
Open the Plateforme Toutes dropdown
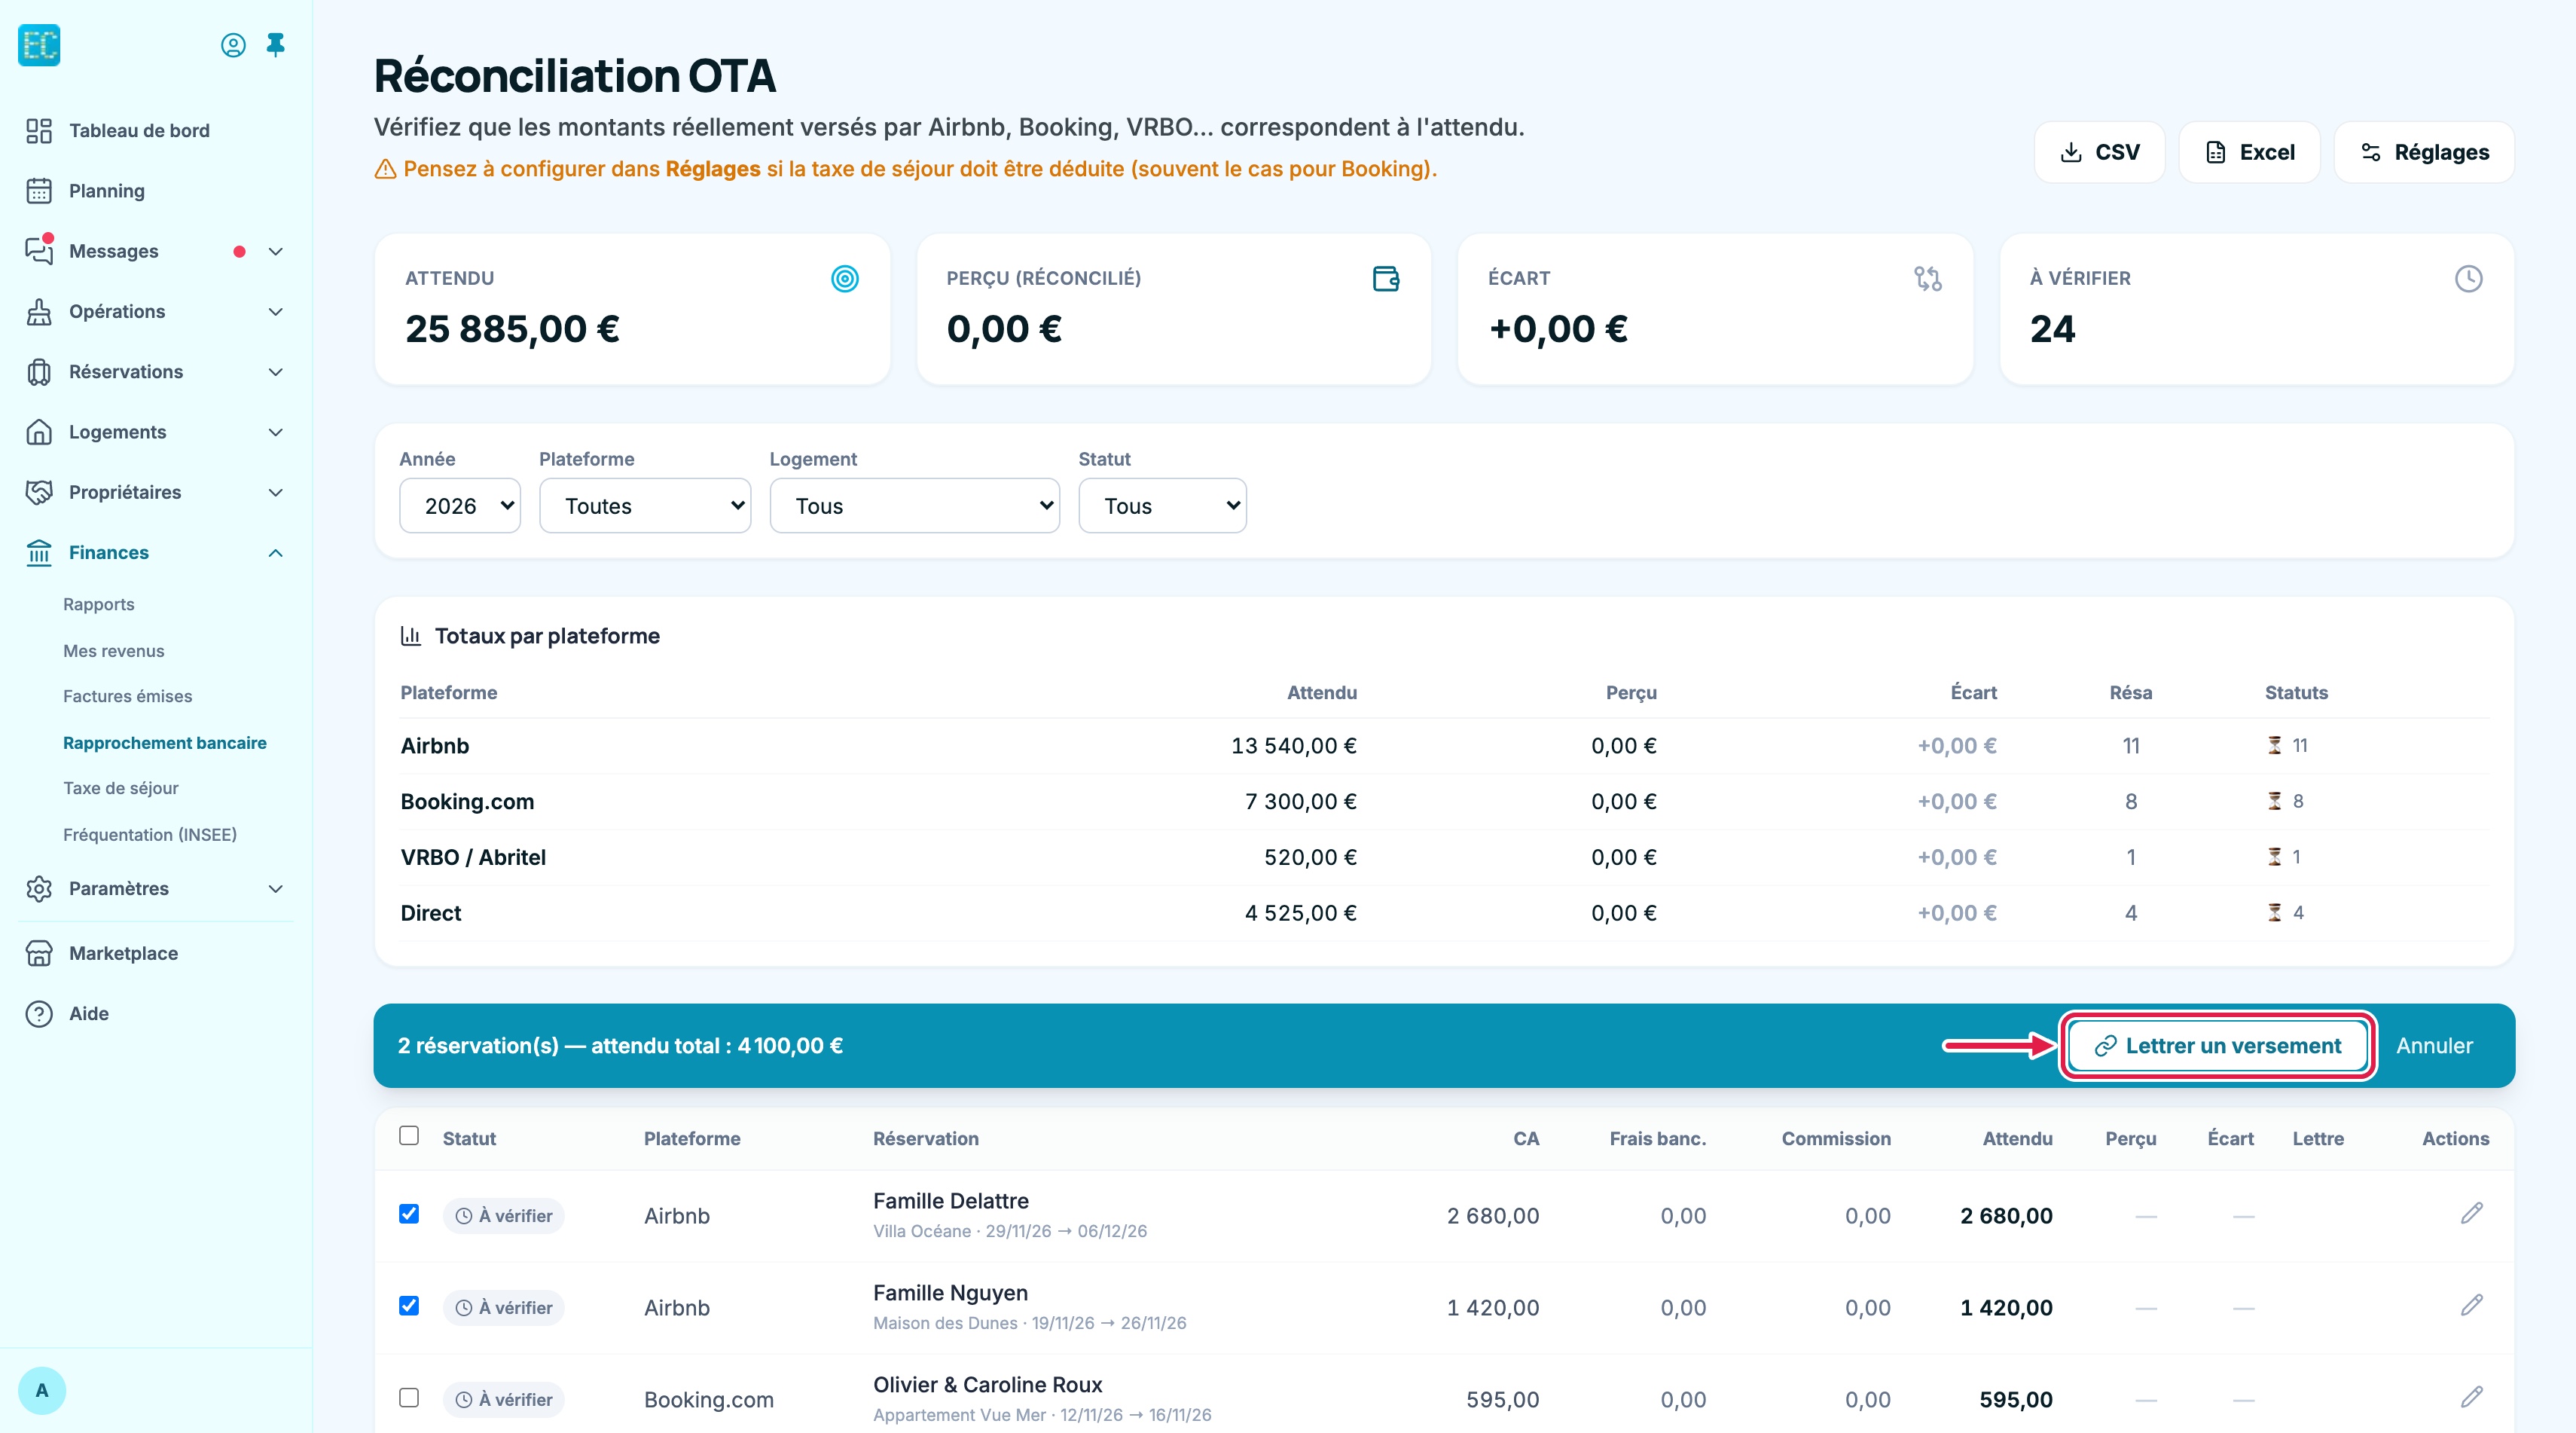click(x=645, y=506)
